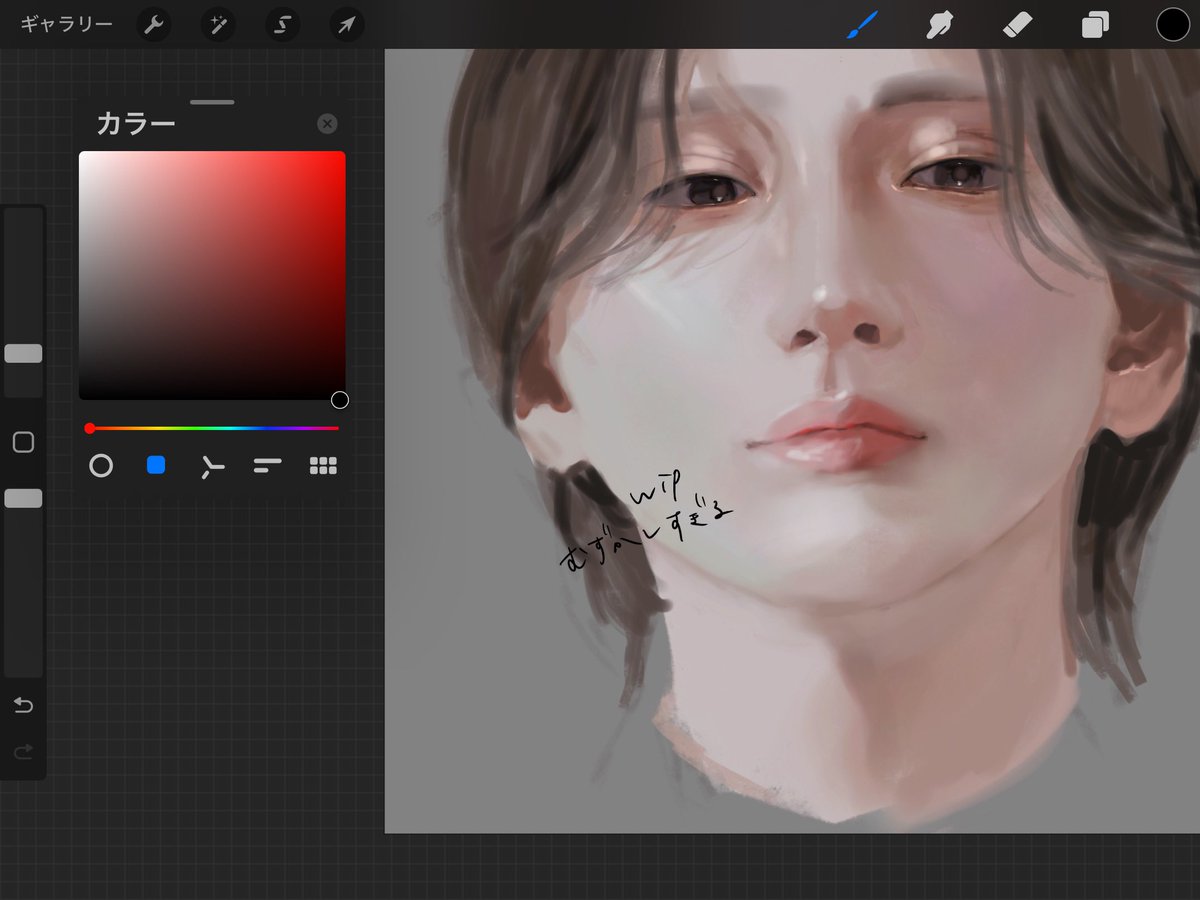1200x900 pixels.
Task: Switch to the Harmony color tab
Action: pyautogui.click(x=211, y=466)
